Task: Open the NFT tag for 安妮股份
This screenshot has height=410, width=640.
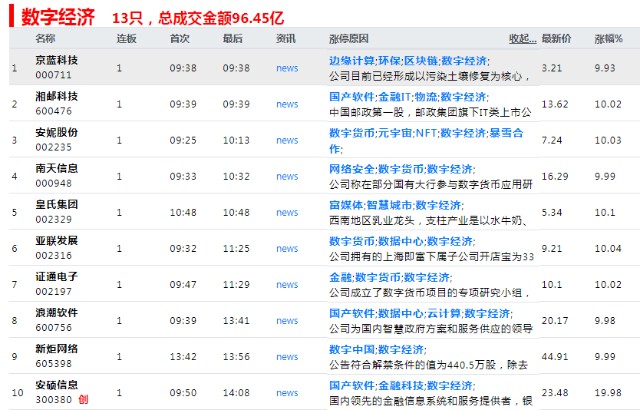Action: 426,133
